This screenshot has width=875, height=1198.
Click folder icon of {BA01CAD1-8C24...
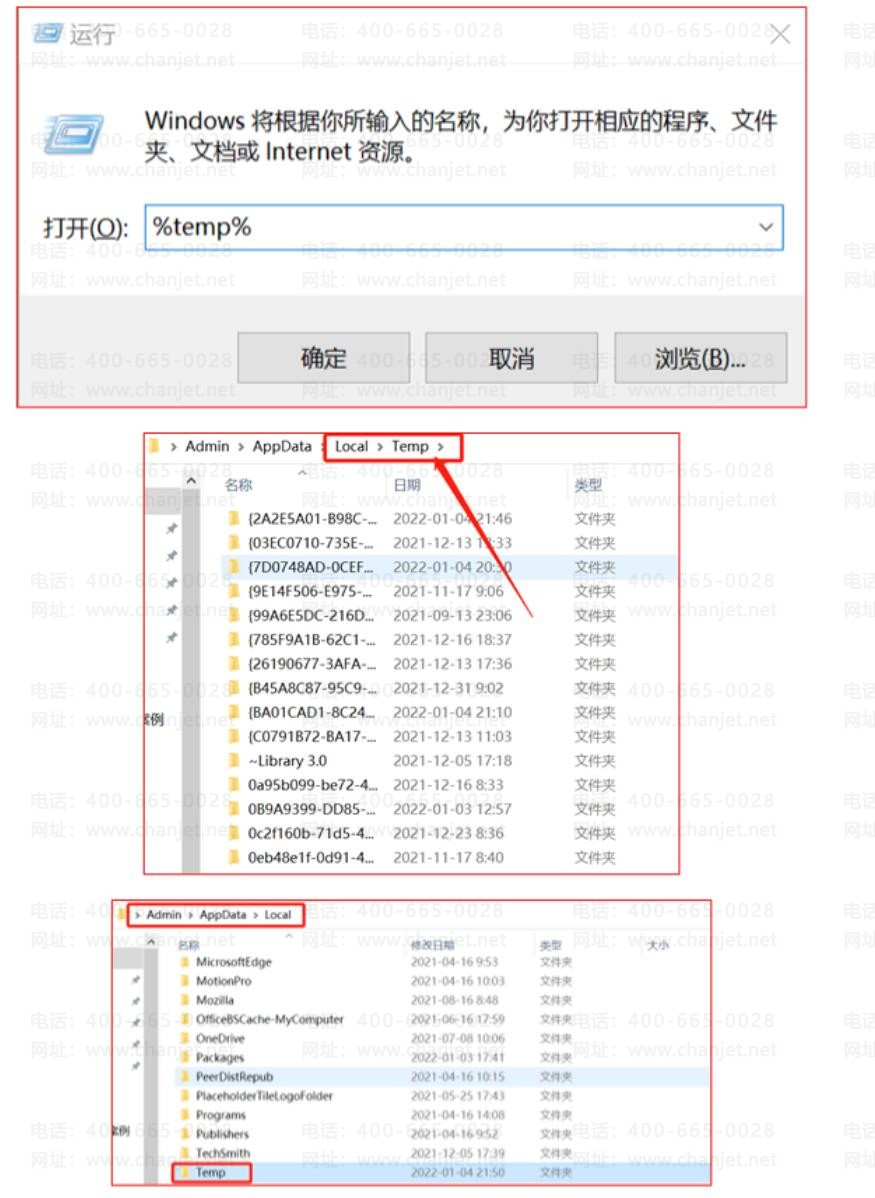(x=235, y=712)
